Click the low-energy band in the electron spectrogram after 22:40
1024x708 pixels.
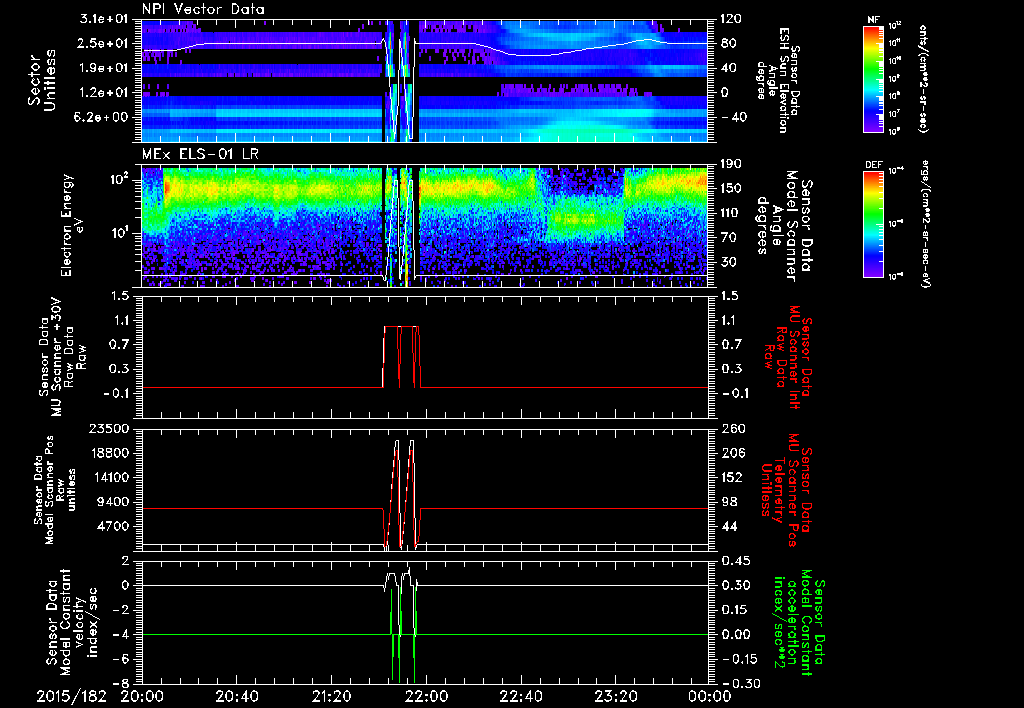click(x=579, y=218)
